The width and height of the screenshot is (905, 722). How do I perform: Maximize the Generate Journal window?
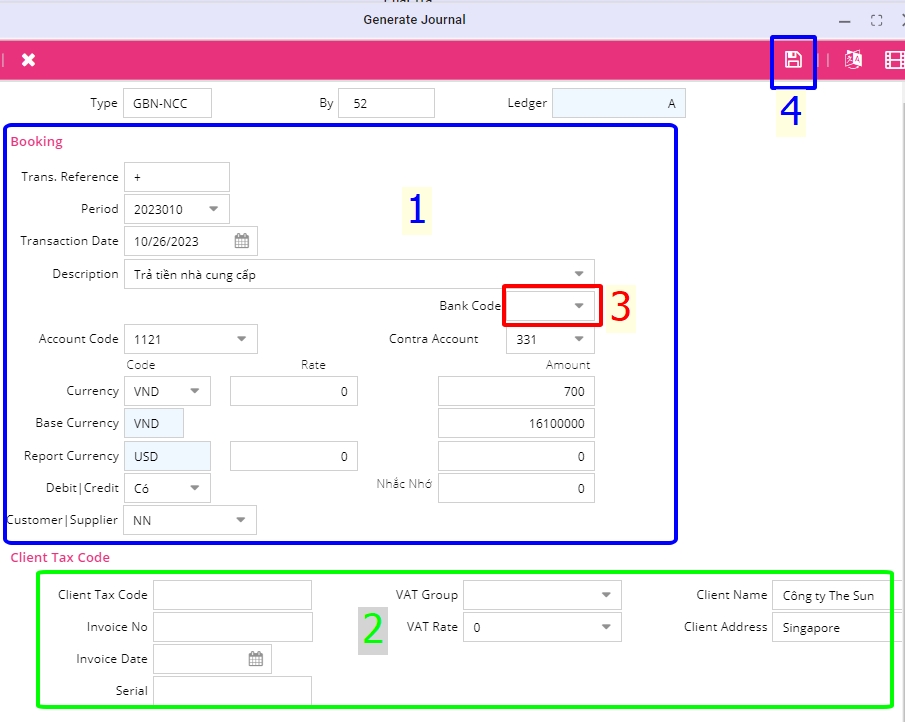point(876,20)
